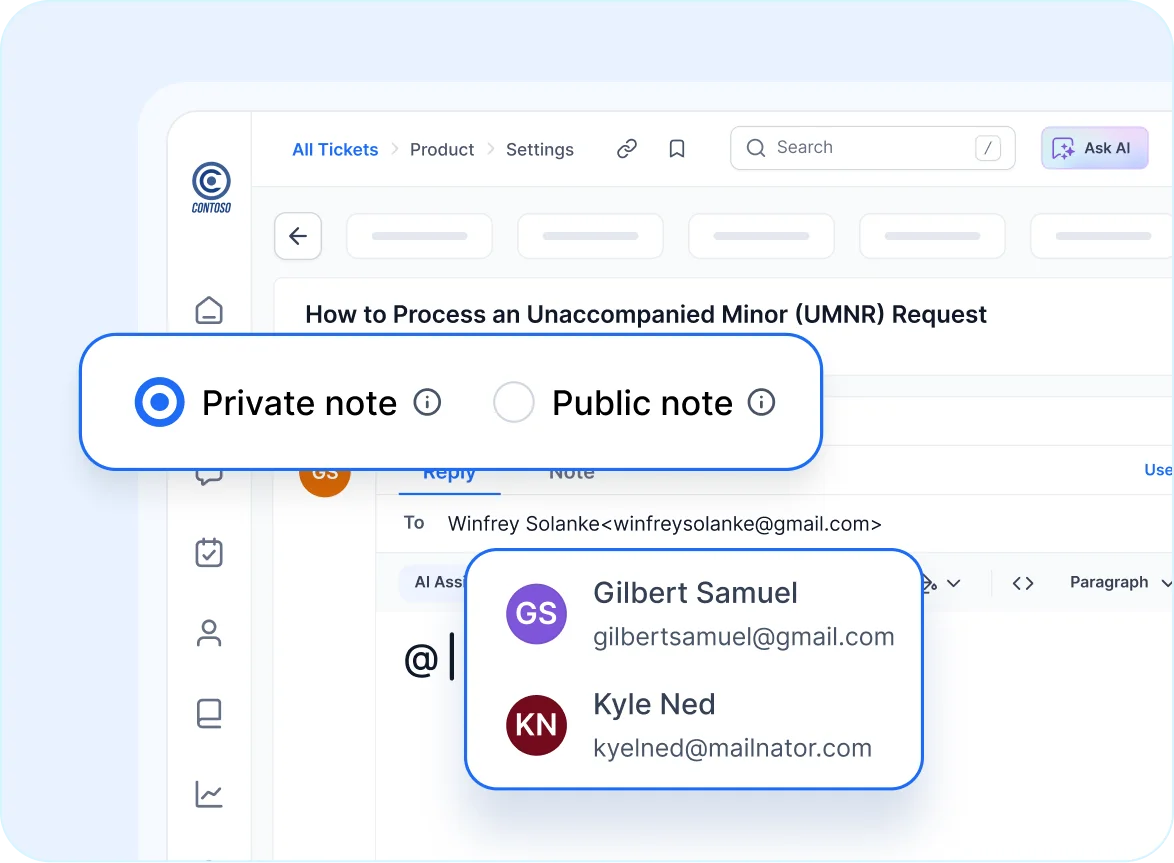
Task: Expand the text color dropdown chevron
Action: click(955, 583)
